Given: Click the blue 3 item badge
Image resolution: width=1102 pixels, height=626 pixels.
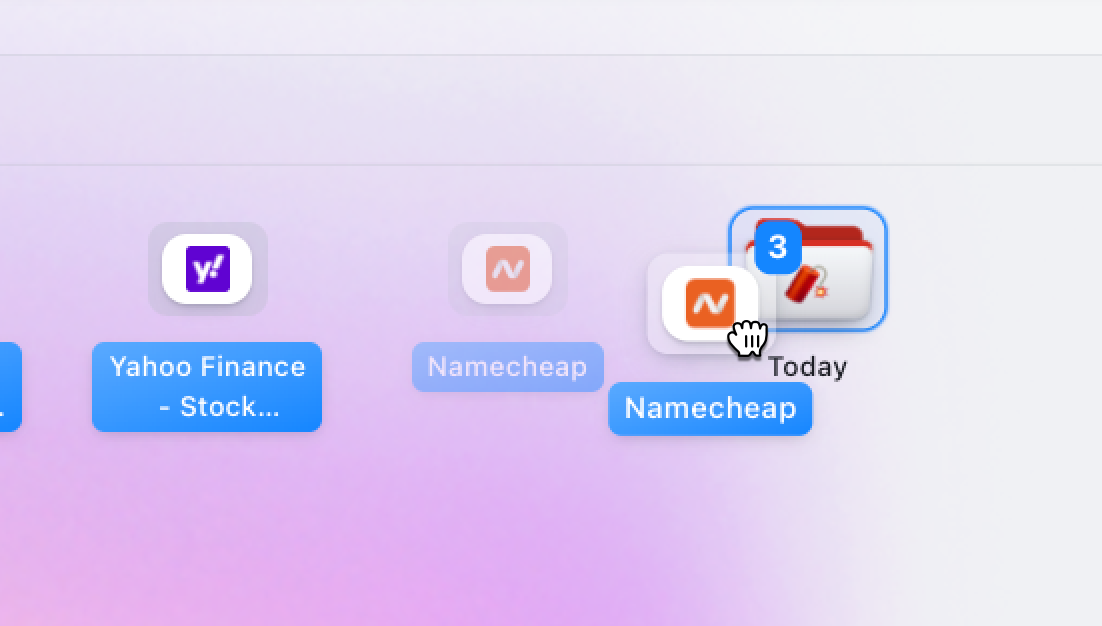Looking at the screenshot, I should (778, 247).
